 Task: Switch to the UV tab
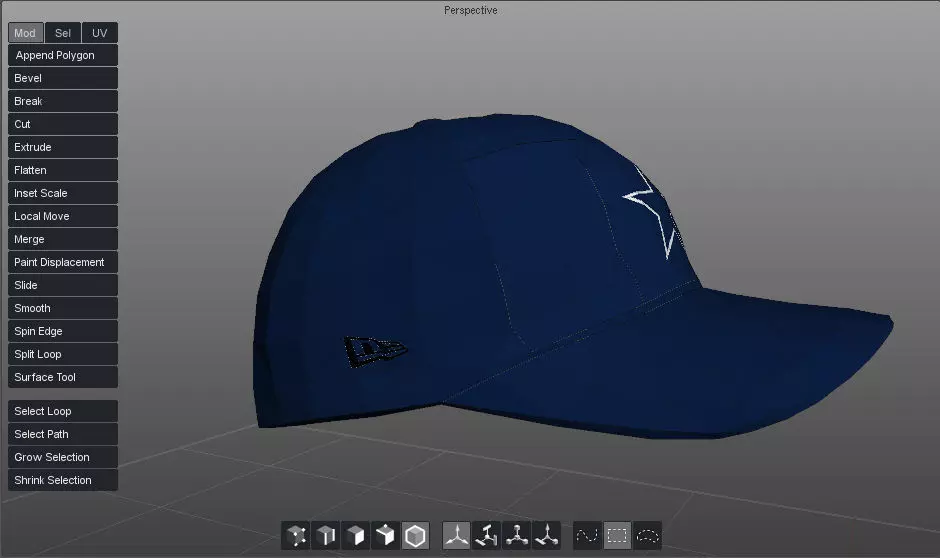click(x=100, y=33)
